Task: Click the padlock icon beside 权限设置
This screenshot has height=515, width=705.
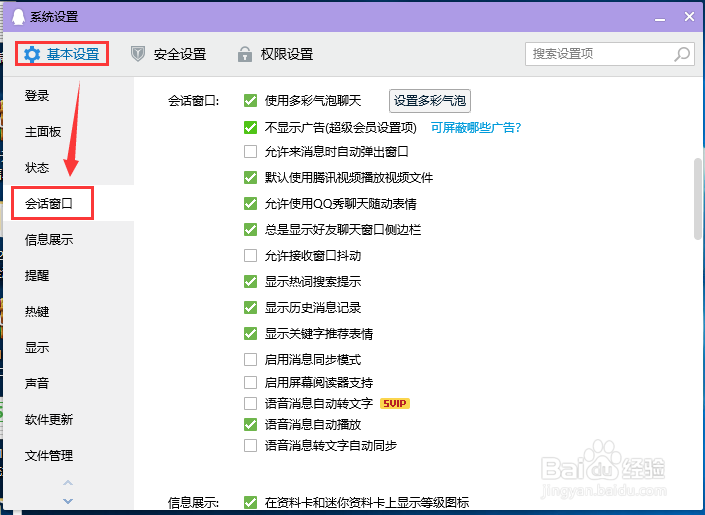Action: click(x=245, y=54)
